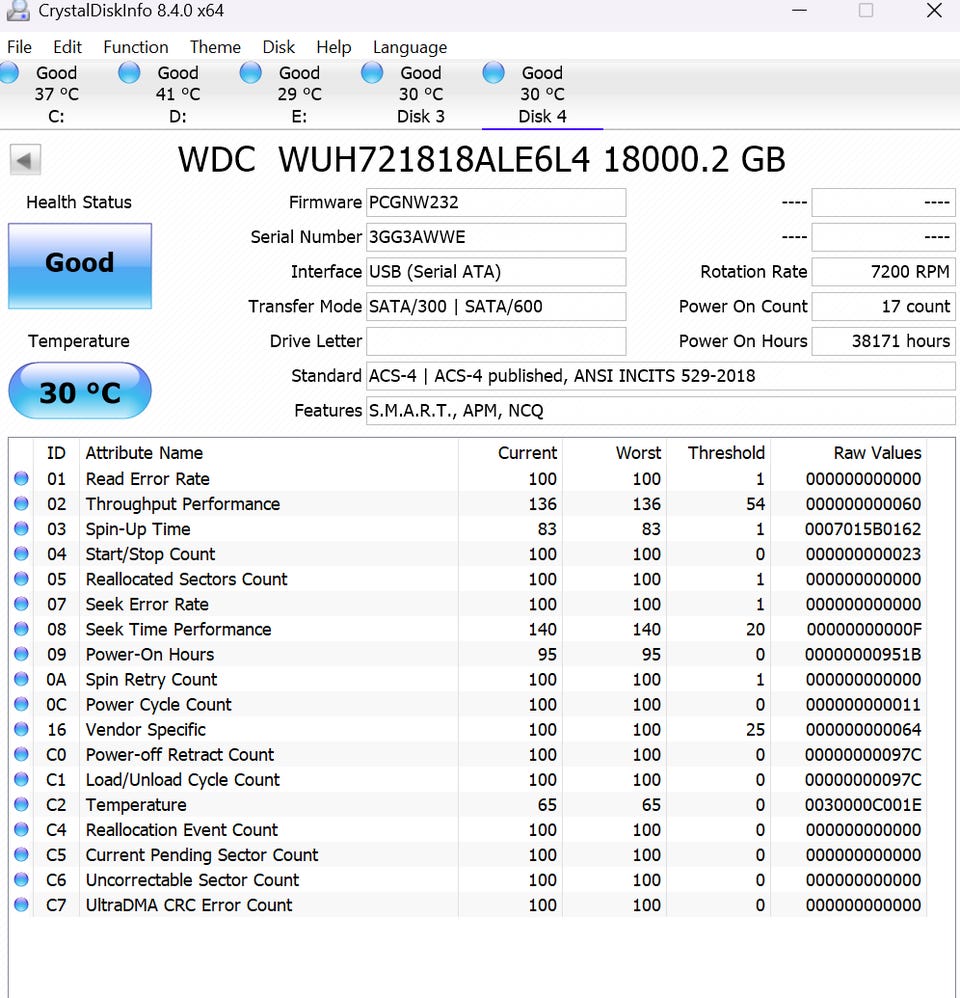Click status orb for Seek Time Performance

point(22,629)
